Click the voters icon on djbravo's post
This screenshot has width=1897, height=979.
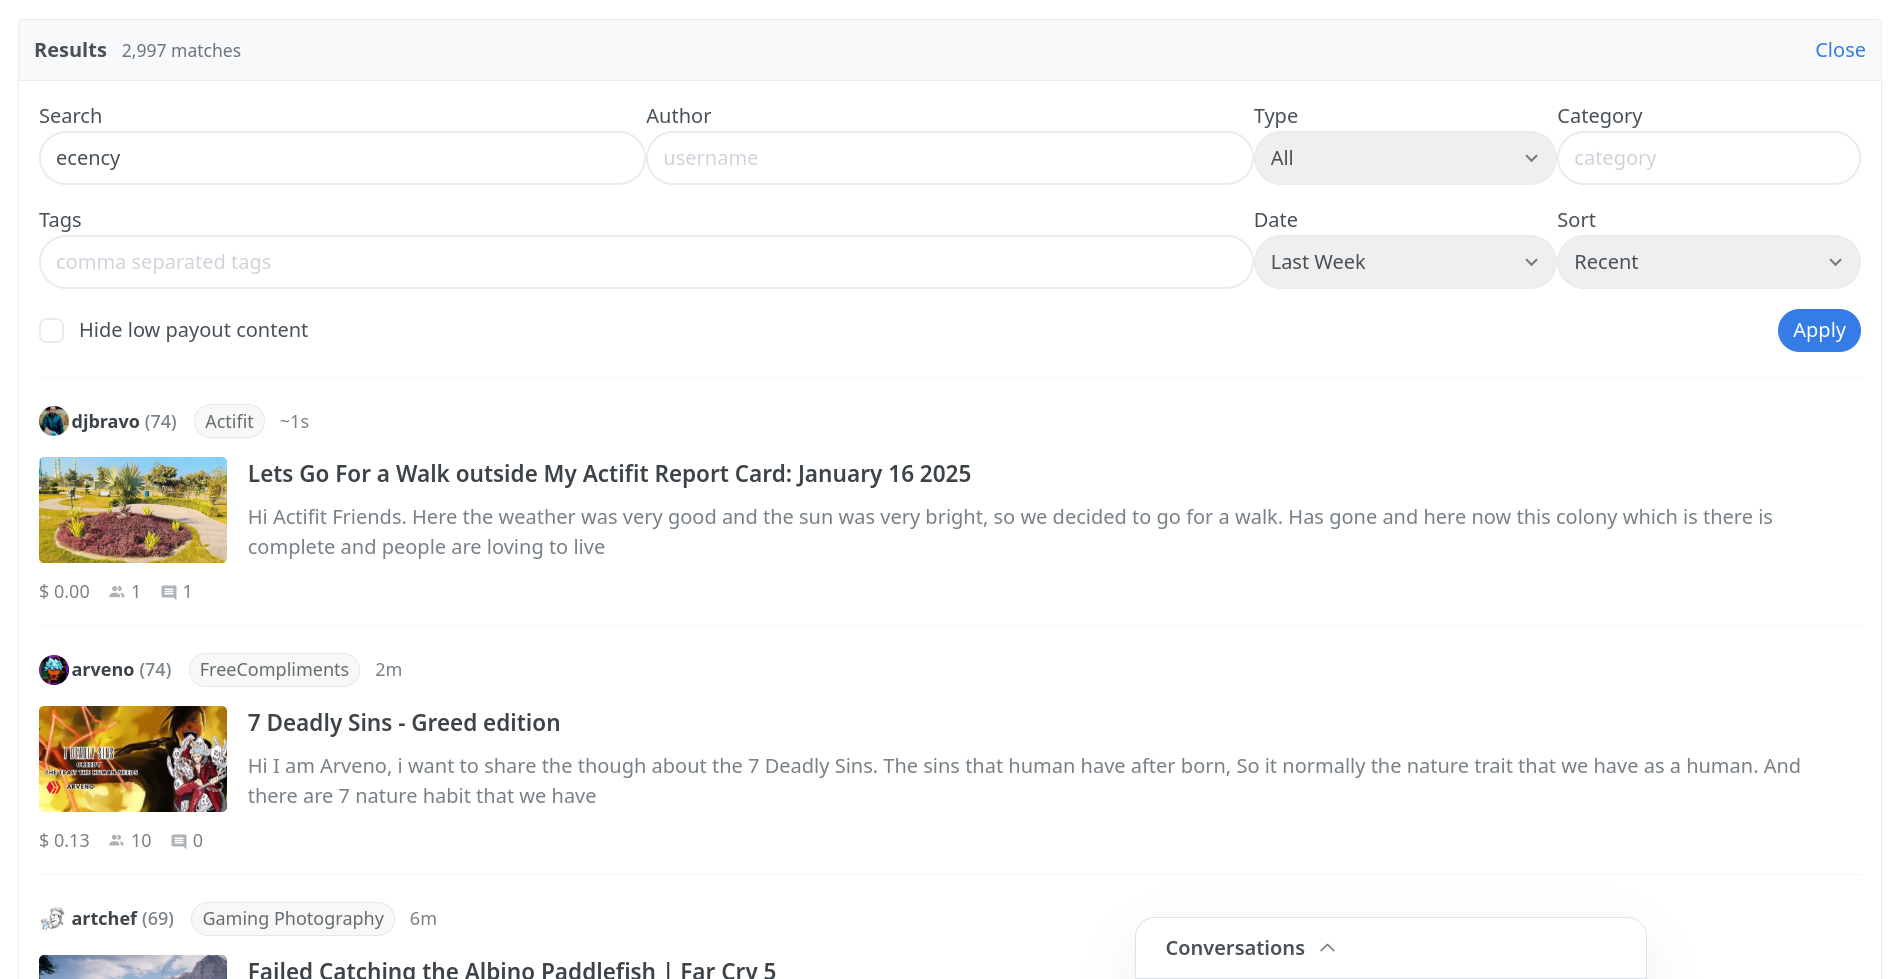[x=117, y=592]
